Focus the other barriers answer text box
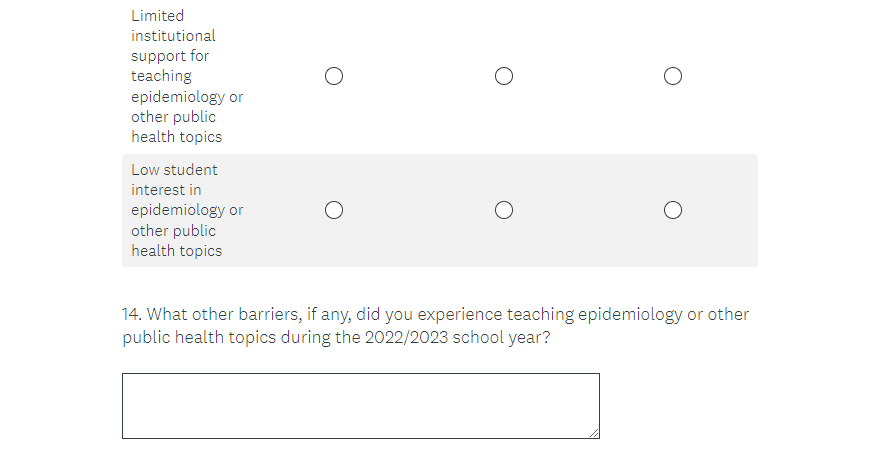This screenshot has height=466, width=879. point(360,405)
